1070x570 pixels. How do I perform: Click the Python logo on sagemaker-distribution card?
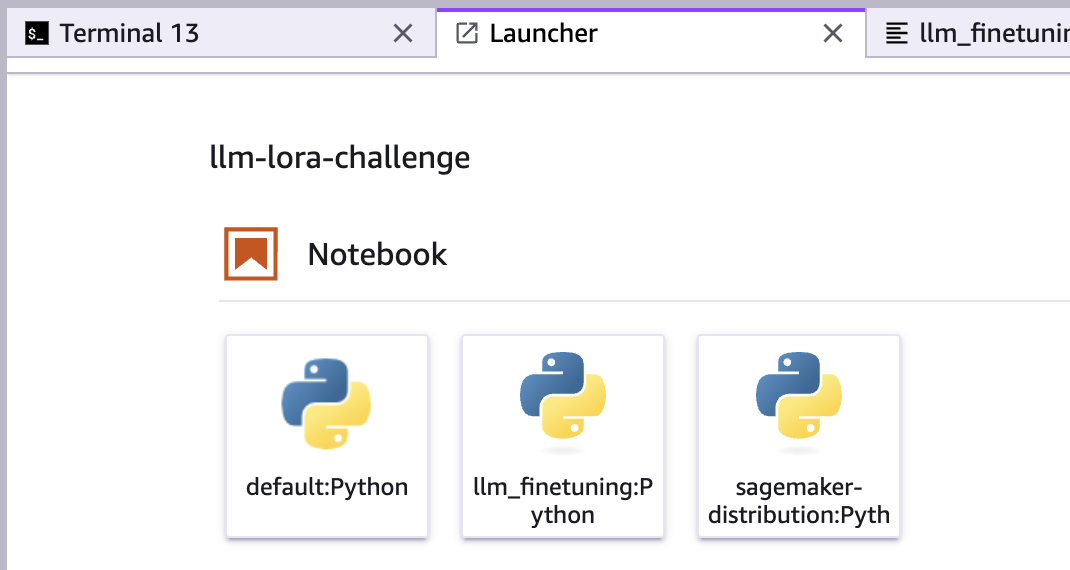798,395
